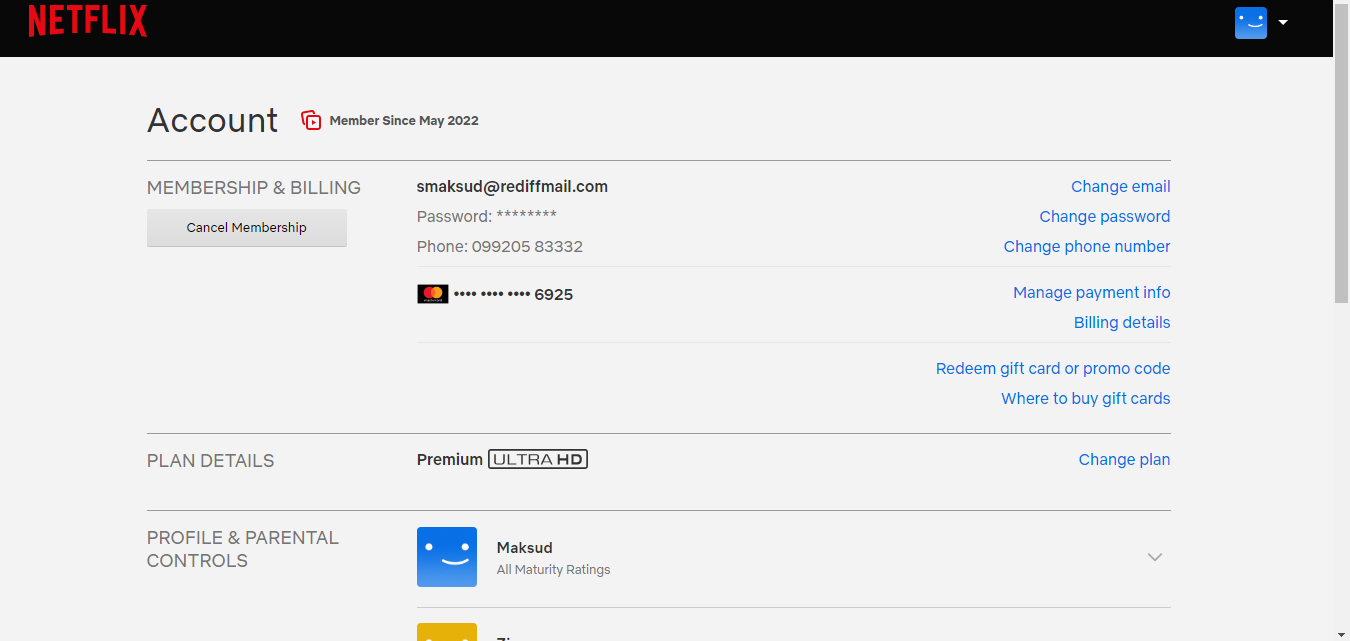Click the Phone: 099205 83332 text
This screenshot has width=1350, height=641.
[x=500, y=247]
